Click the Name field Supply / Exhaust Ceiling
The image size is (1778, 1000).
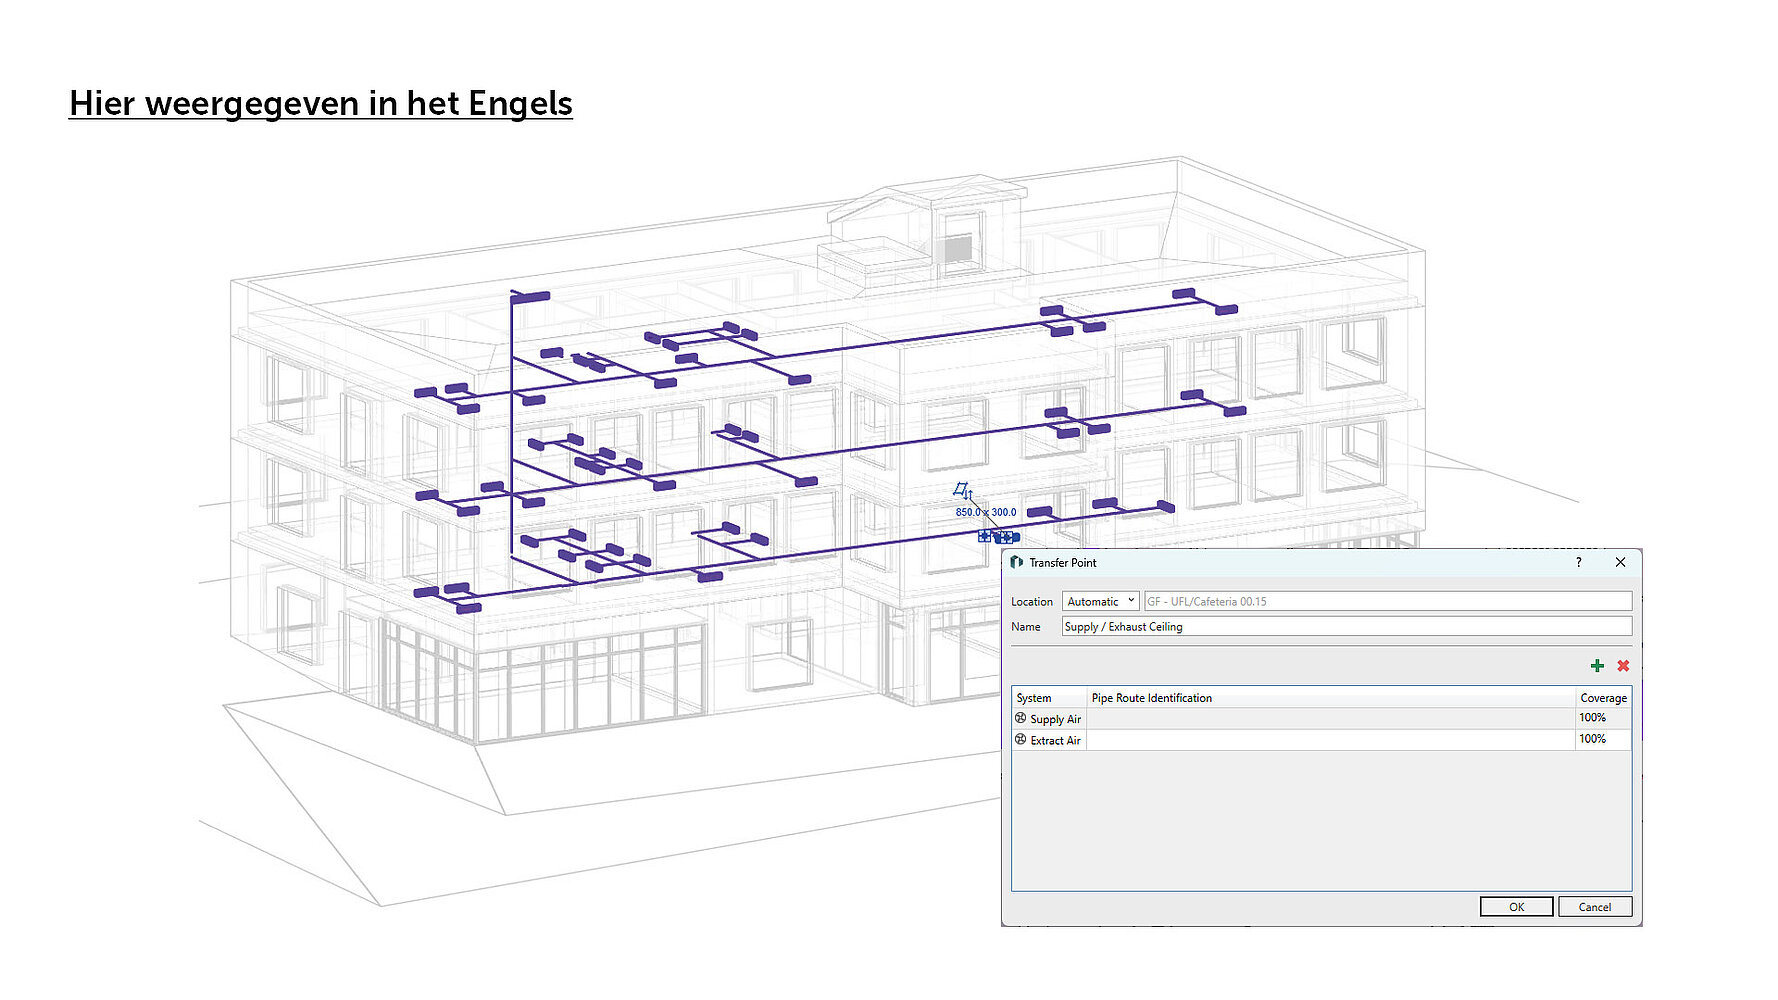[1346, 627]
